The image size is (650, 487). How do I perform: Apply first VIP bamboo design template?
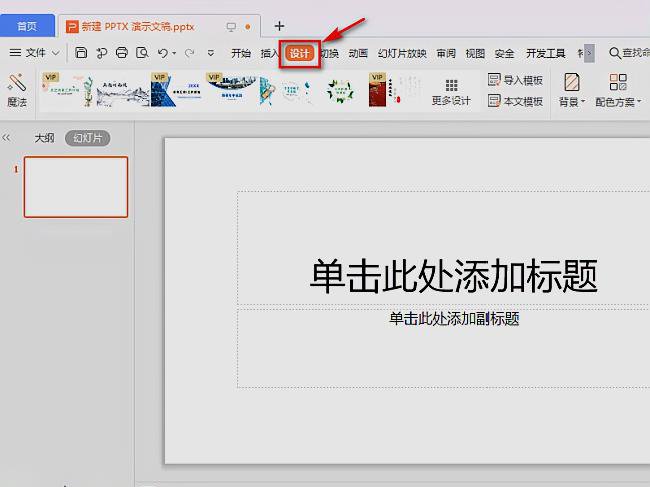coord(68,90)
